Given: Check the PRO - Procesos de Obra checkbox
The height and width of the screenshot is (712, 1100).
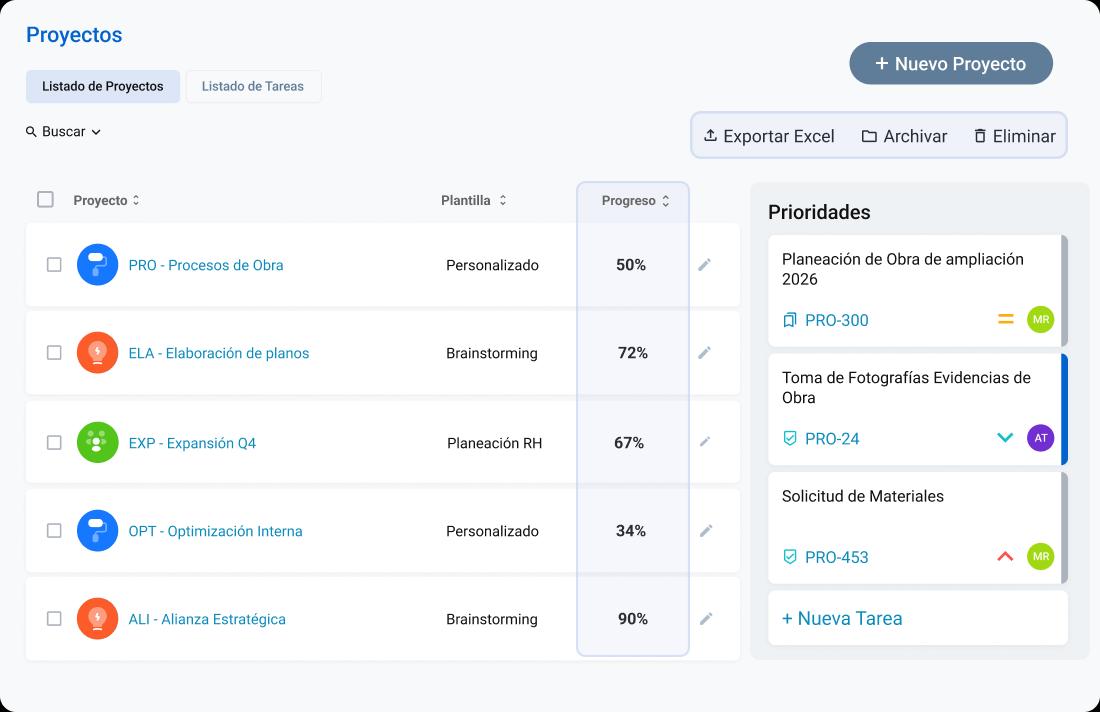Looking at the screenshot, I should click(x=54, y=264).
